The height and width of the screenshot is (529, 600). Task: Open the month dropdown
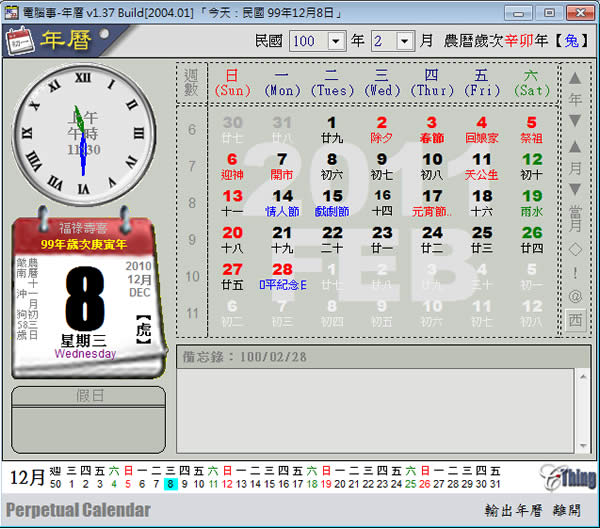404,42
